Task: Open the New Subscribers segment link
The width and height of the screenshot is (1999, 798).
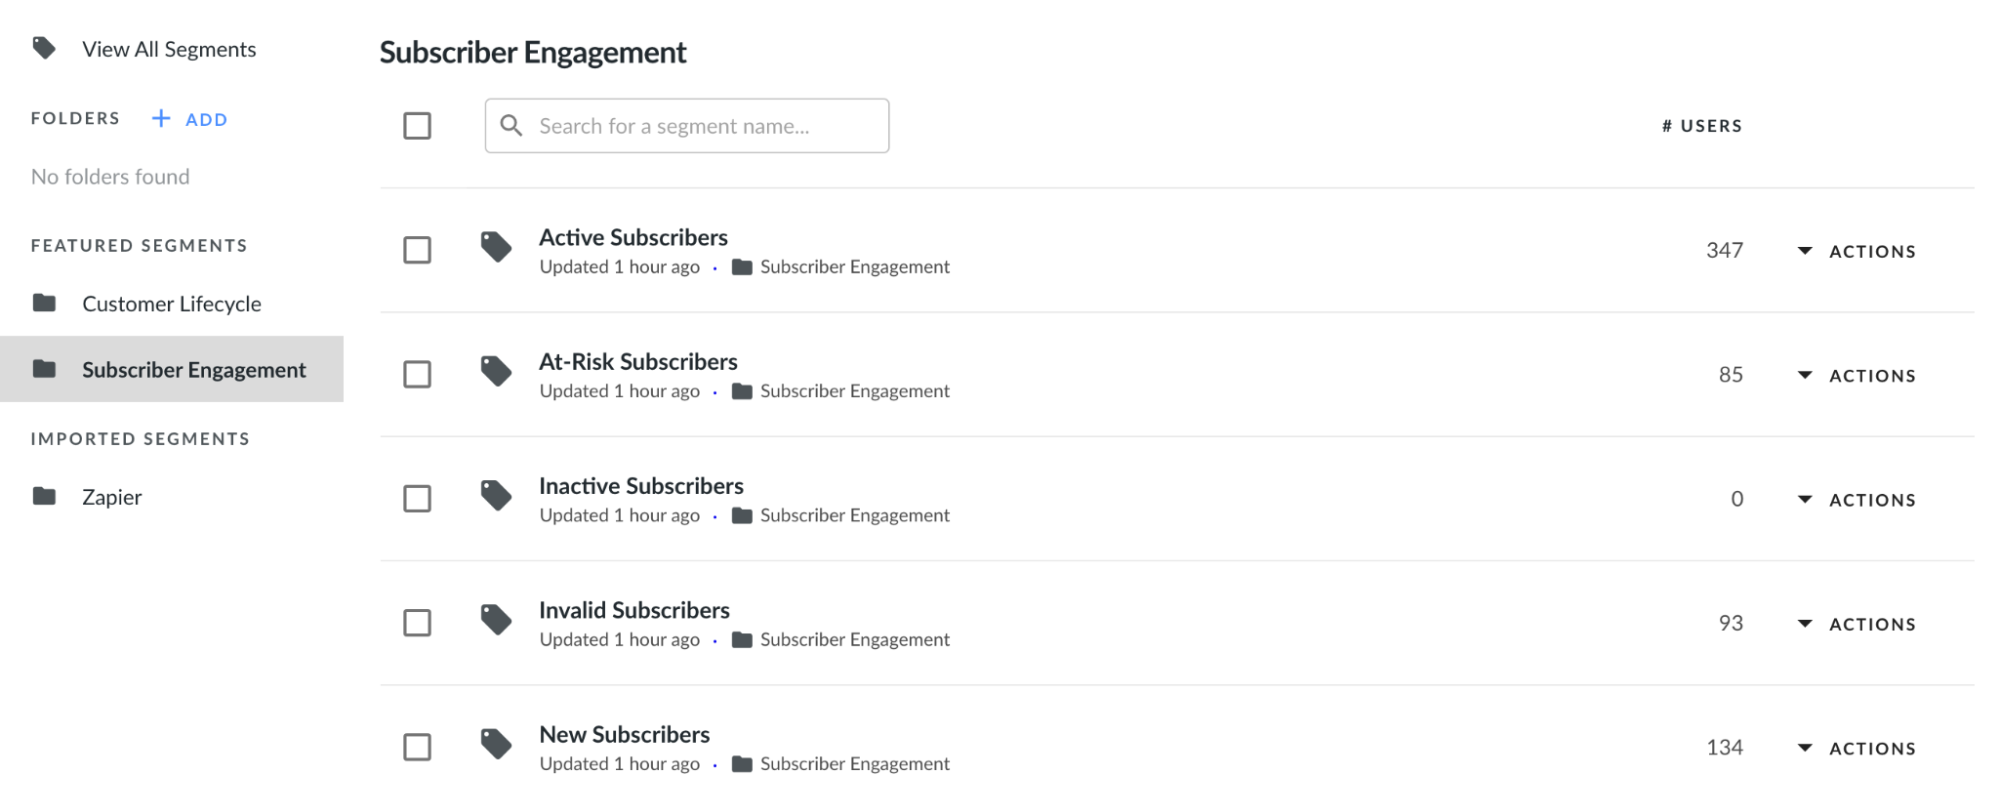Action: coord(624,734)
